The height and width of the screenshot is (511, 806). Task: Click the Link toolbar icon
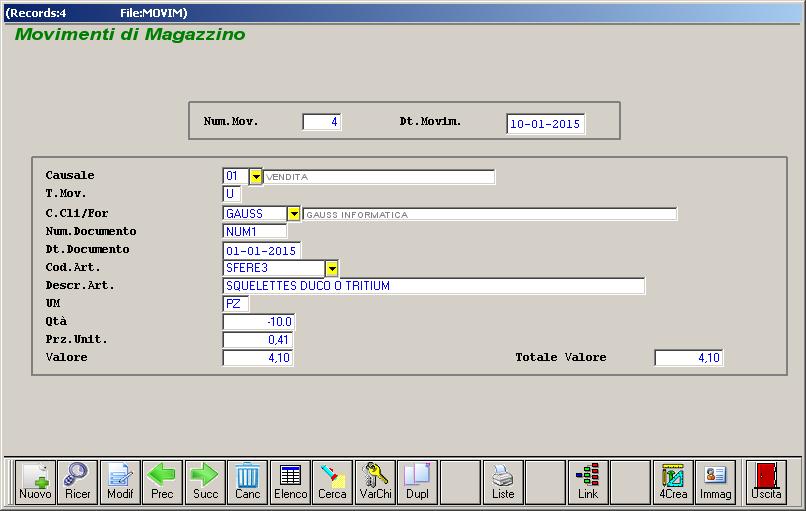coord(588,482)
